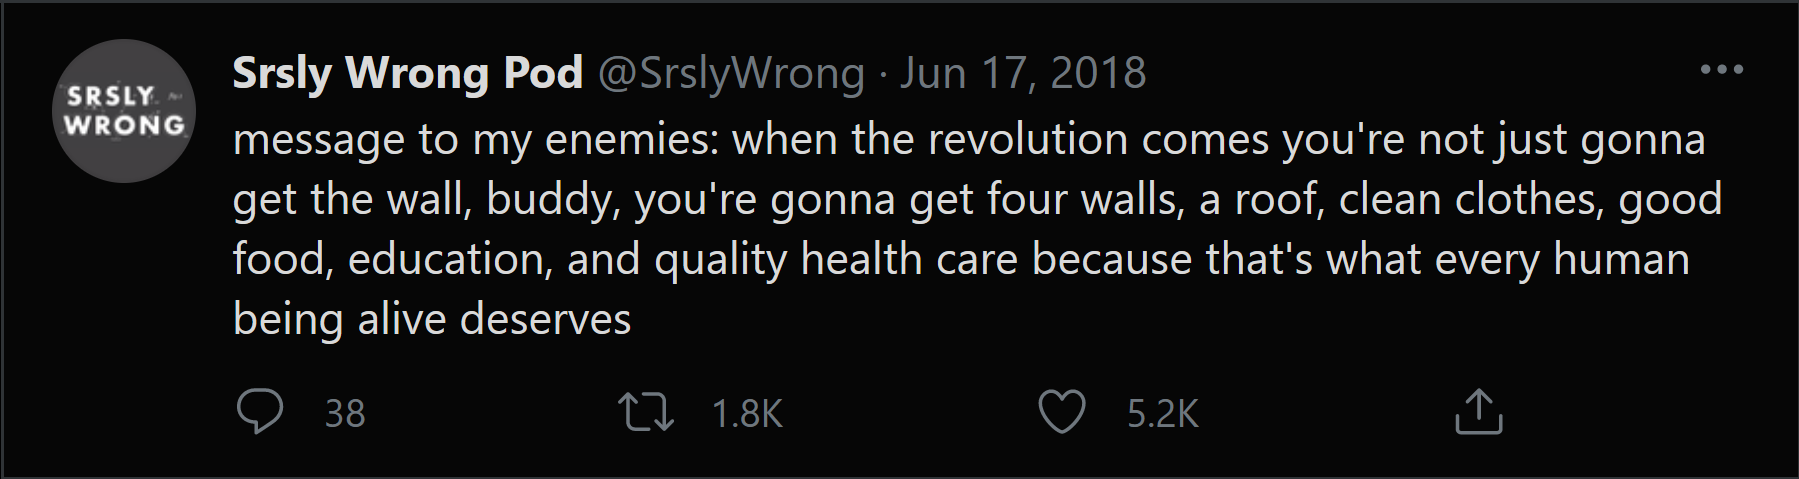Open the SRSLY WRONG profile avatar

(x=124, y=111)
